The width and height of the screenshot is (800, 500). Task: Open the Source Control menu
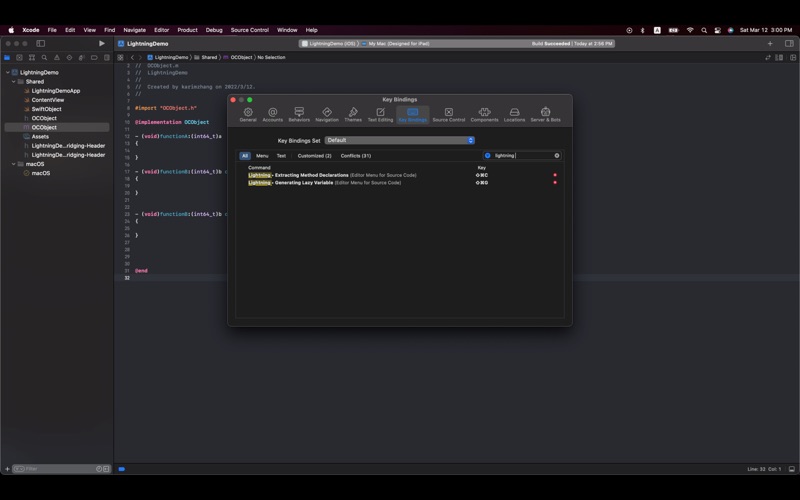[x=249, y=30]
